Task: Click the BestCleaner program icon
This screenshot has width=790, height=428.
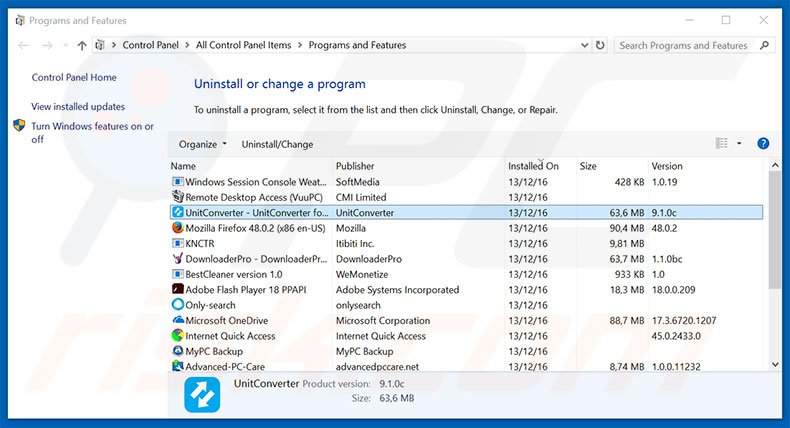Action: pos(177,274)
